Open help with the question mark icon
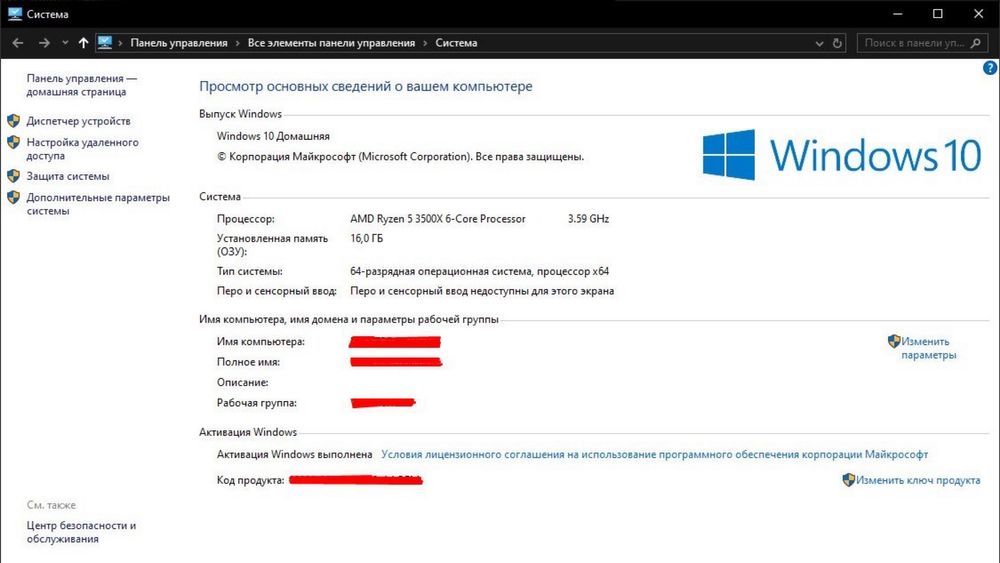This screenshot has width=1000, height=563. coord(990,68)
